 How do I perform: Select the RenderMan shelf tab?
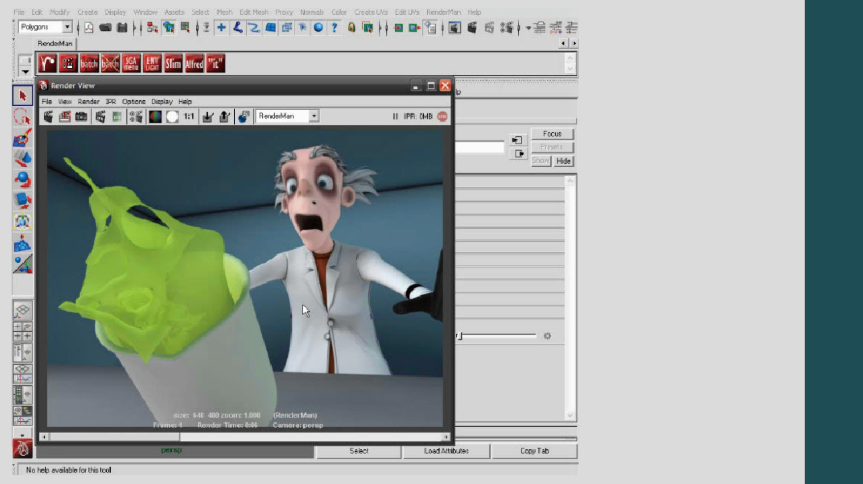55,43
